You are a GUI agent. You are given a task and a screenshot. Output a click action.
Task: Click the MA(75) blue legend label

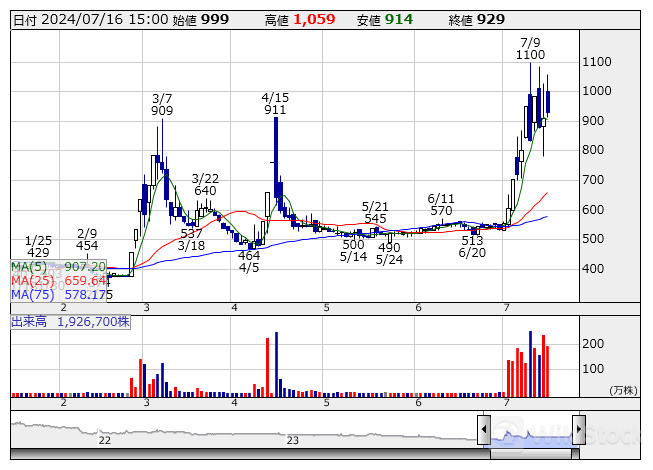(58, 295)
